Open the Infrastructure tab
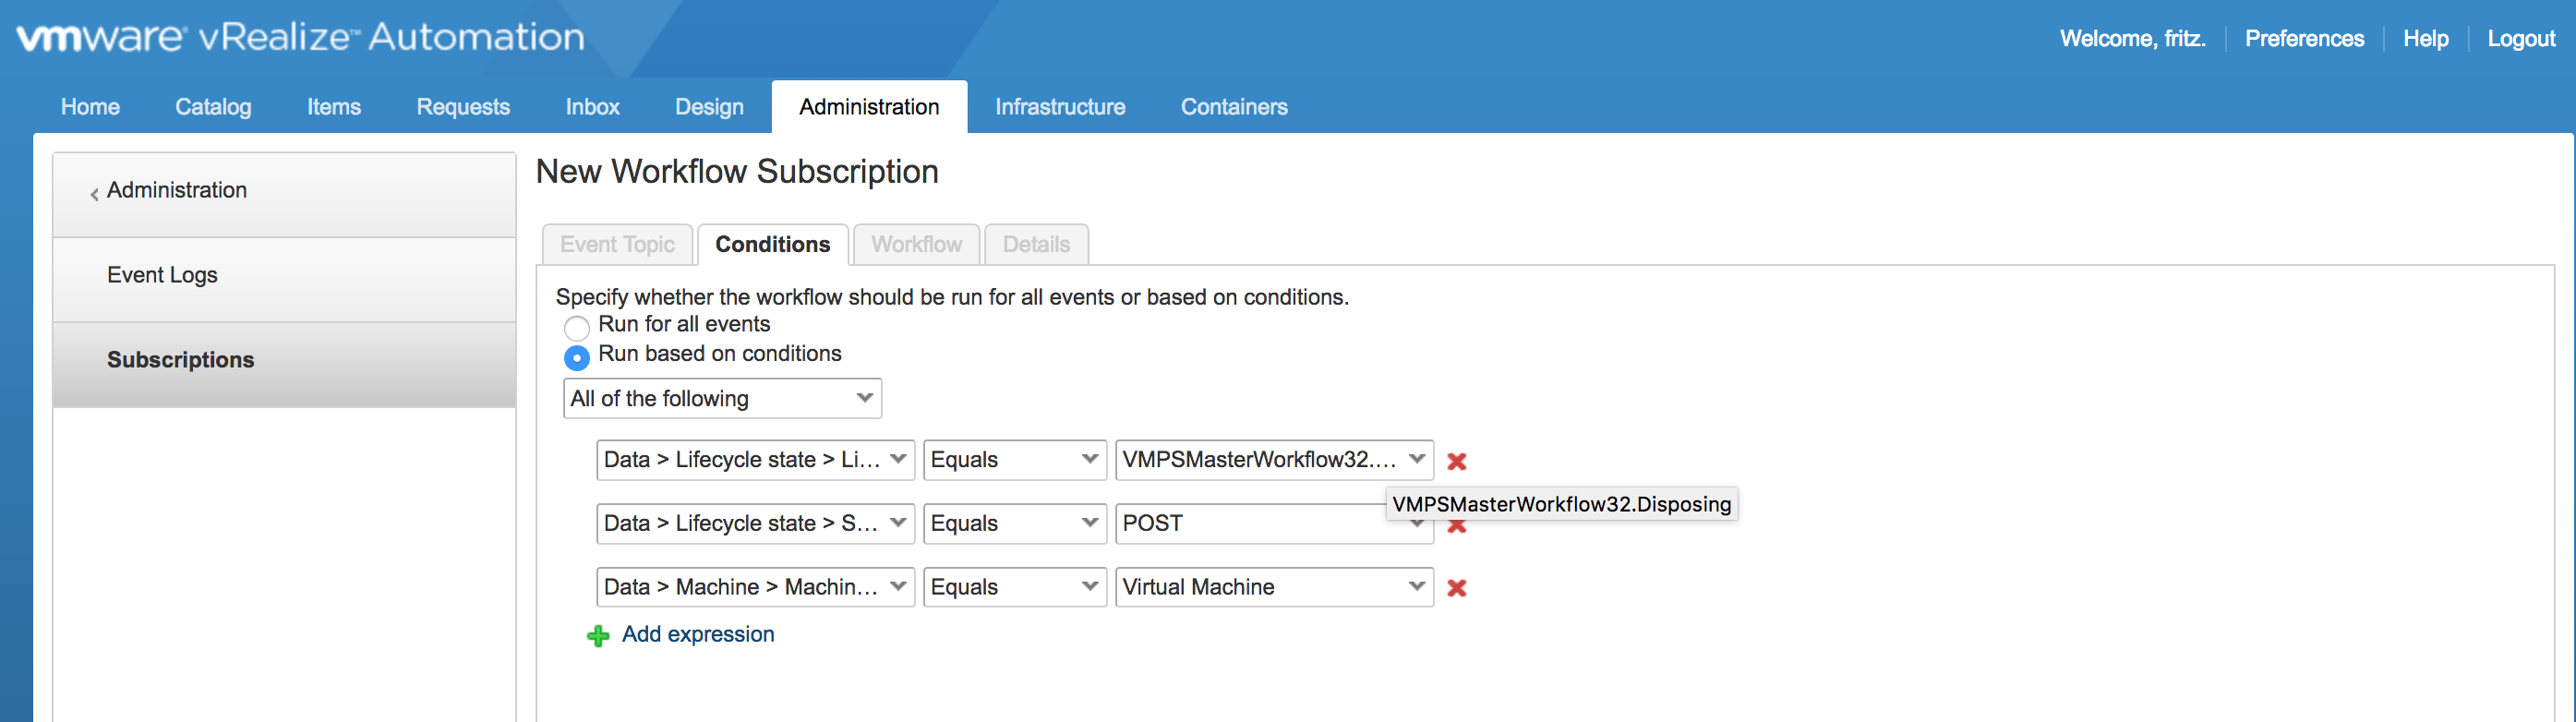The height and width of the screenshot is (722, 2576). [x=1060, y=107]
